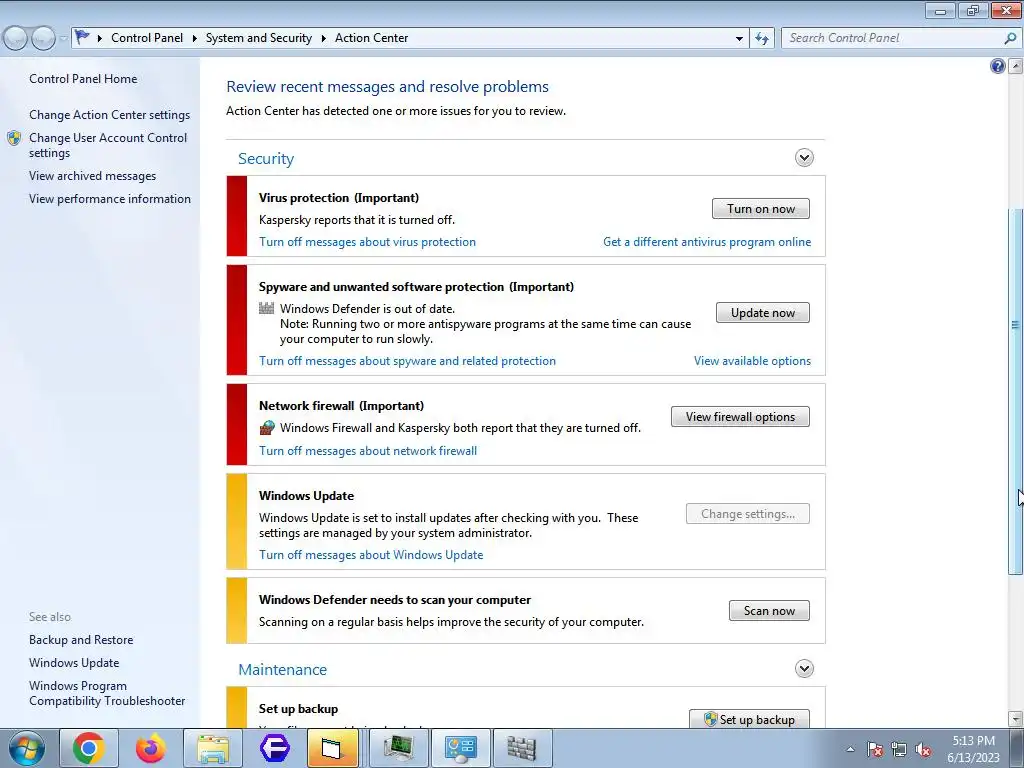Click the Action Center tray flag icon

point(875,749)
